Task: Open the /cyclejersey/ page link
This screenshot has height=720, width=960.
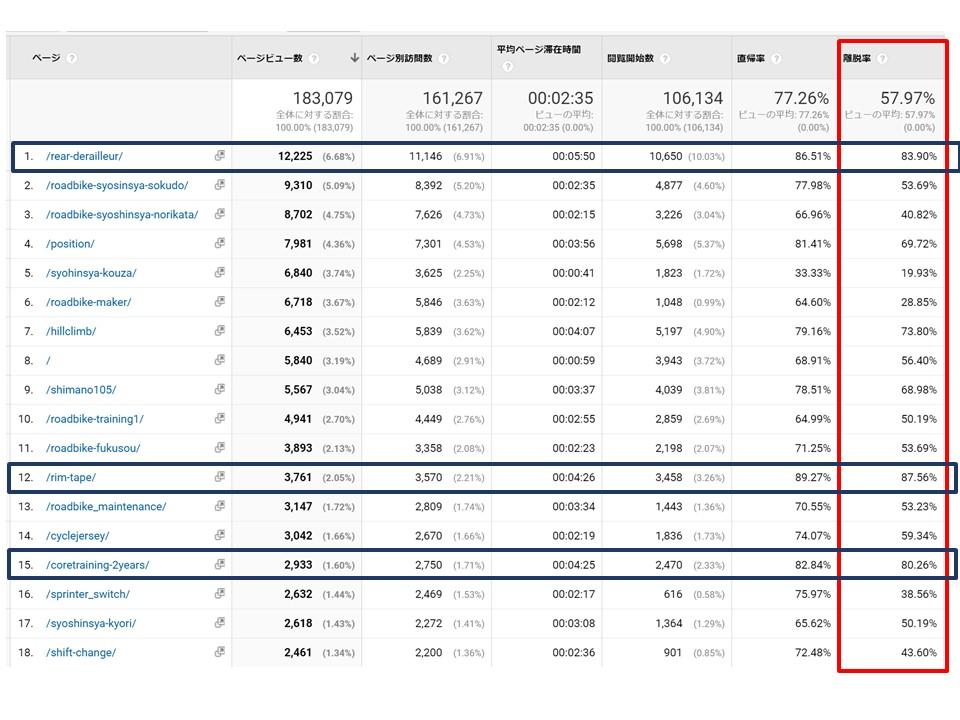Action: tap(77, 536)
